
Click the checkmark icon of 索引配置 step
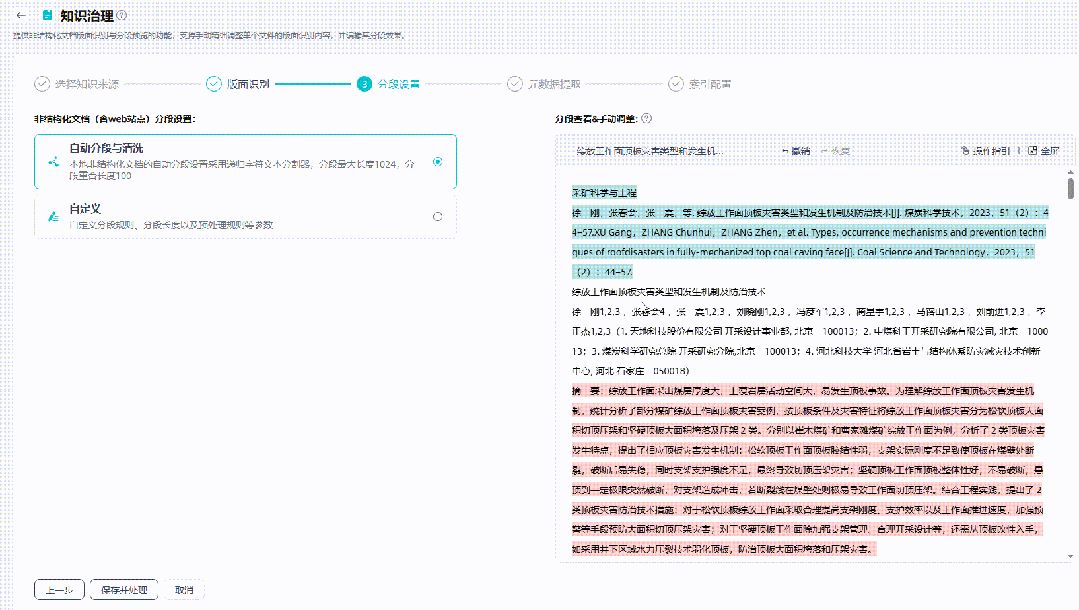click(x=676, y=84)
